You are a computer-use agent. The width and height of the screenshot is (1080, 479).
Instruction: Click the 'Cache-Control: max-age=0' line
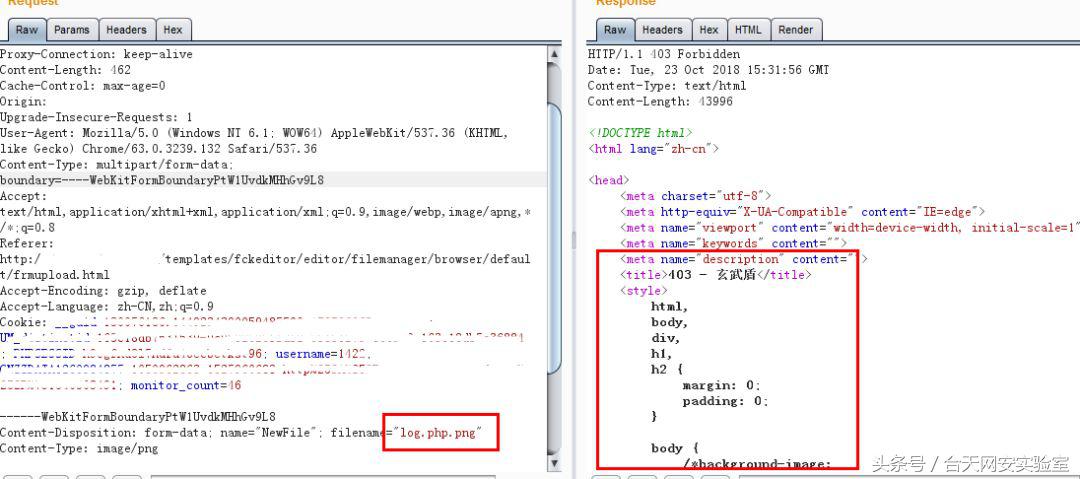coord(83,85)
